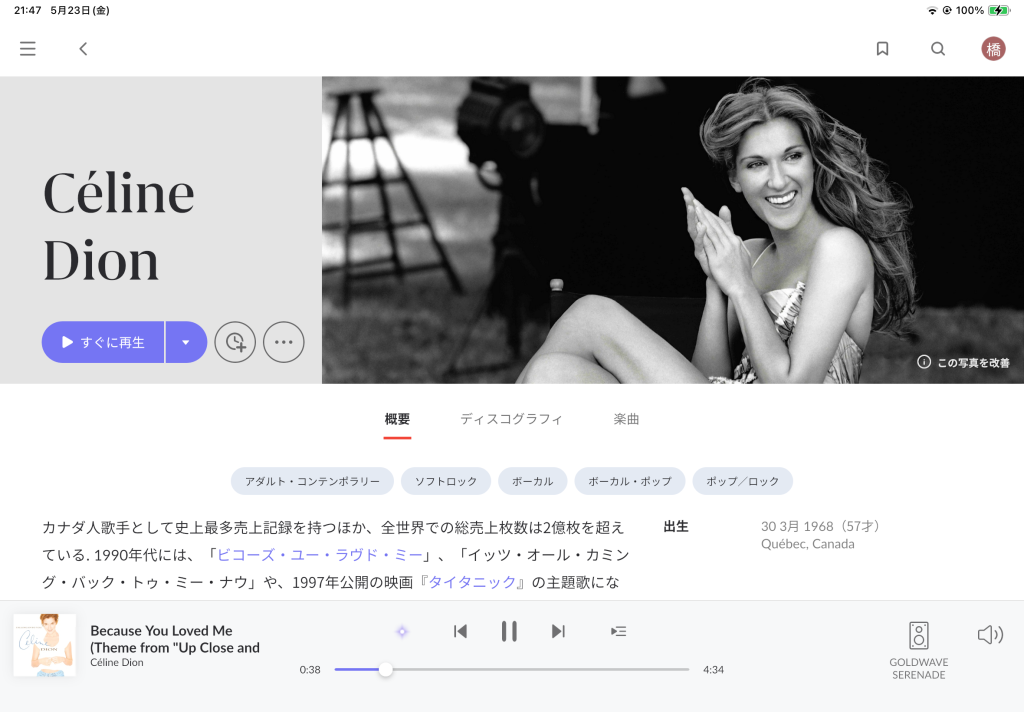
Task: Click the total duration 4:34
Action: (713, 670)
